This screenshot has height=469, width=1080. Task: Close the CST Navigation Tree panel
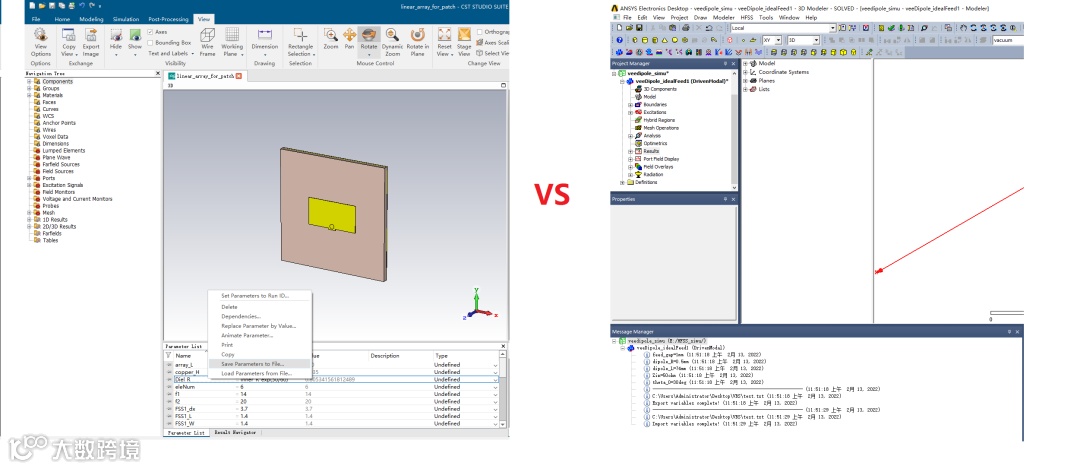pyautogui.click(x=158, y=73)
